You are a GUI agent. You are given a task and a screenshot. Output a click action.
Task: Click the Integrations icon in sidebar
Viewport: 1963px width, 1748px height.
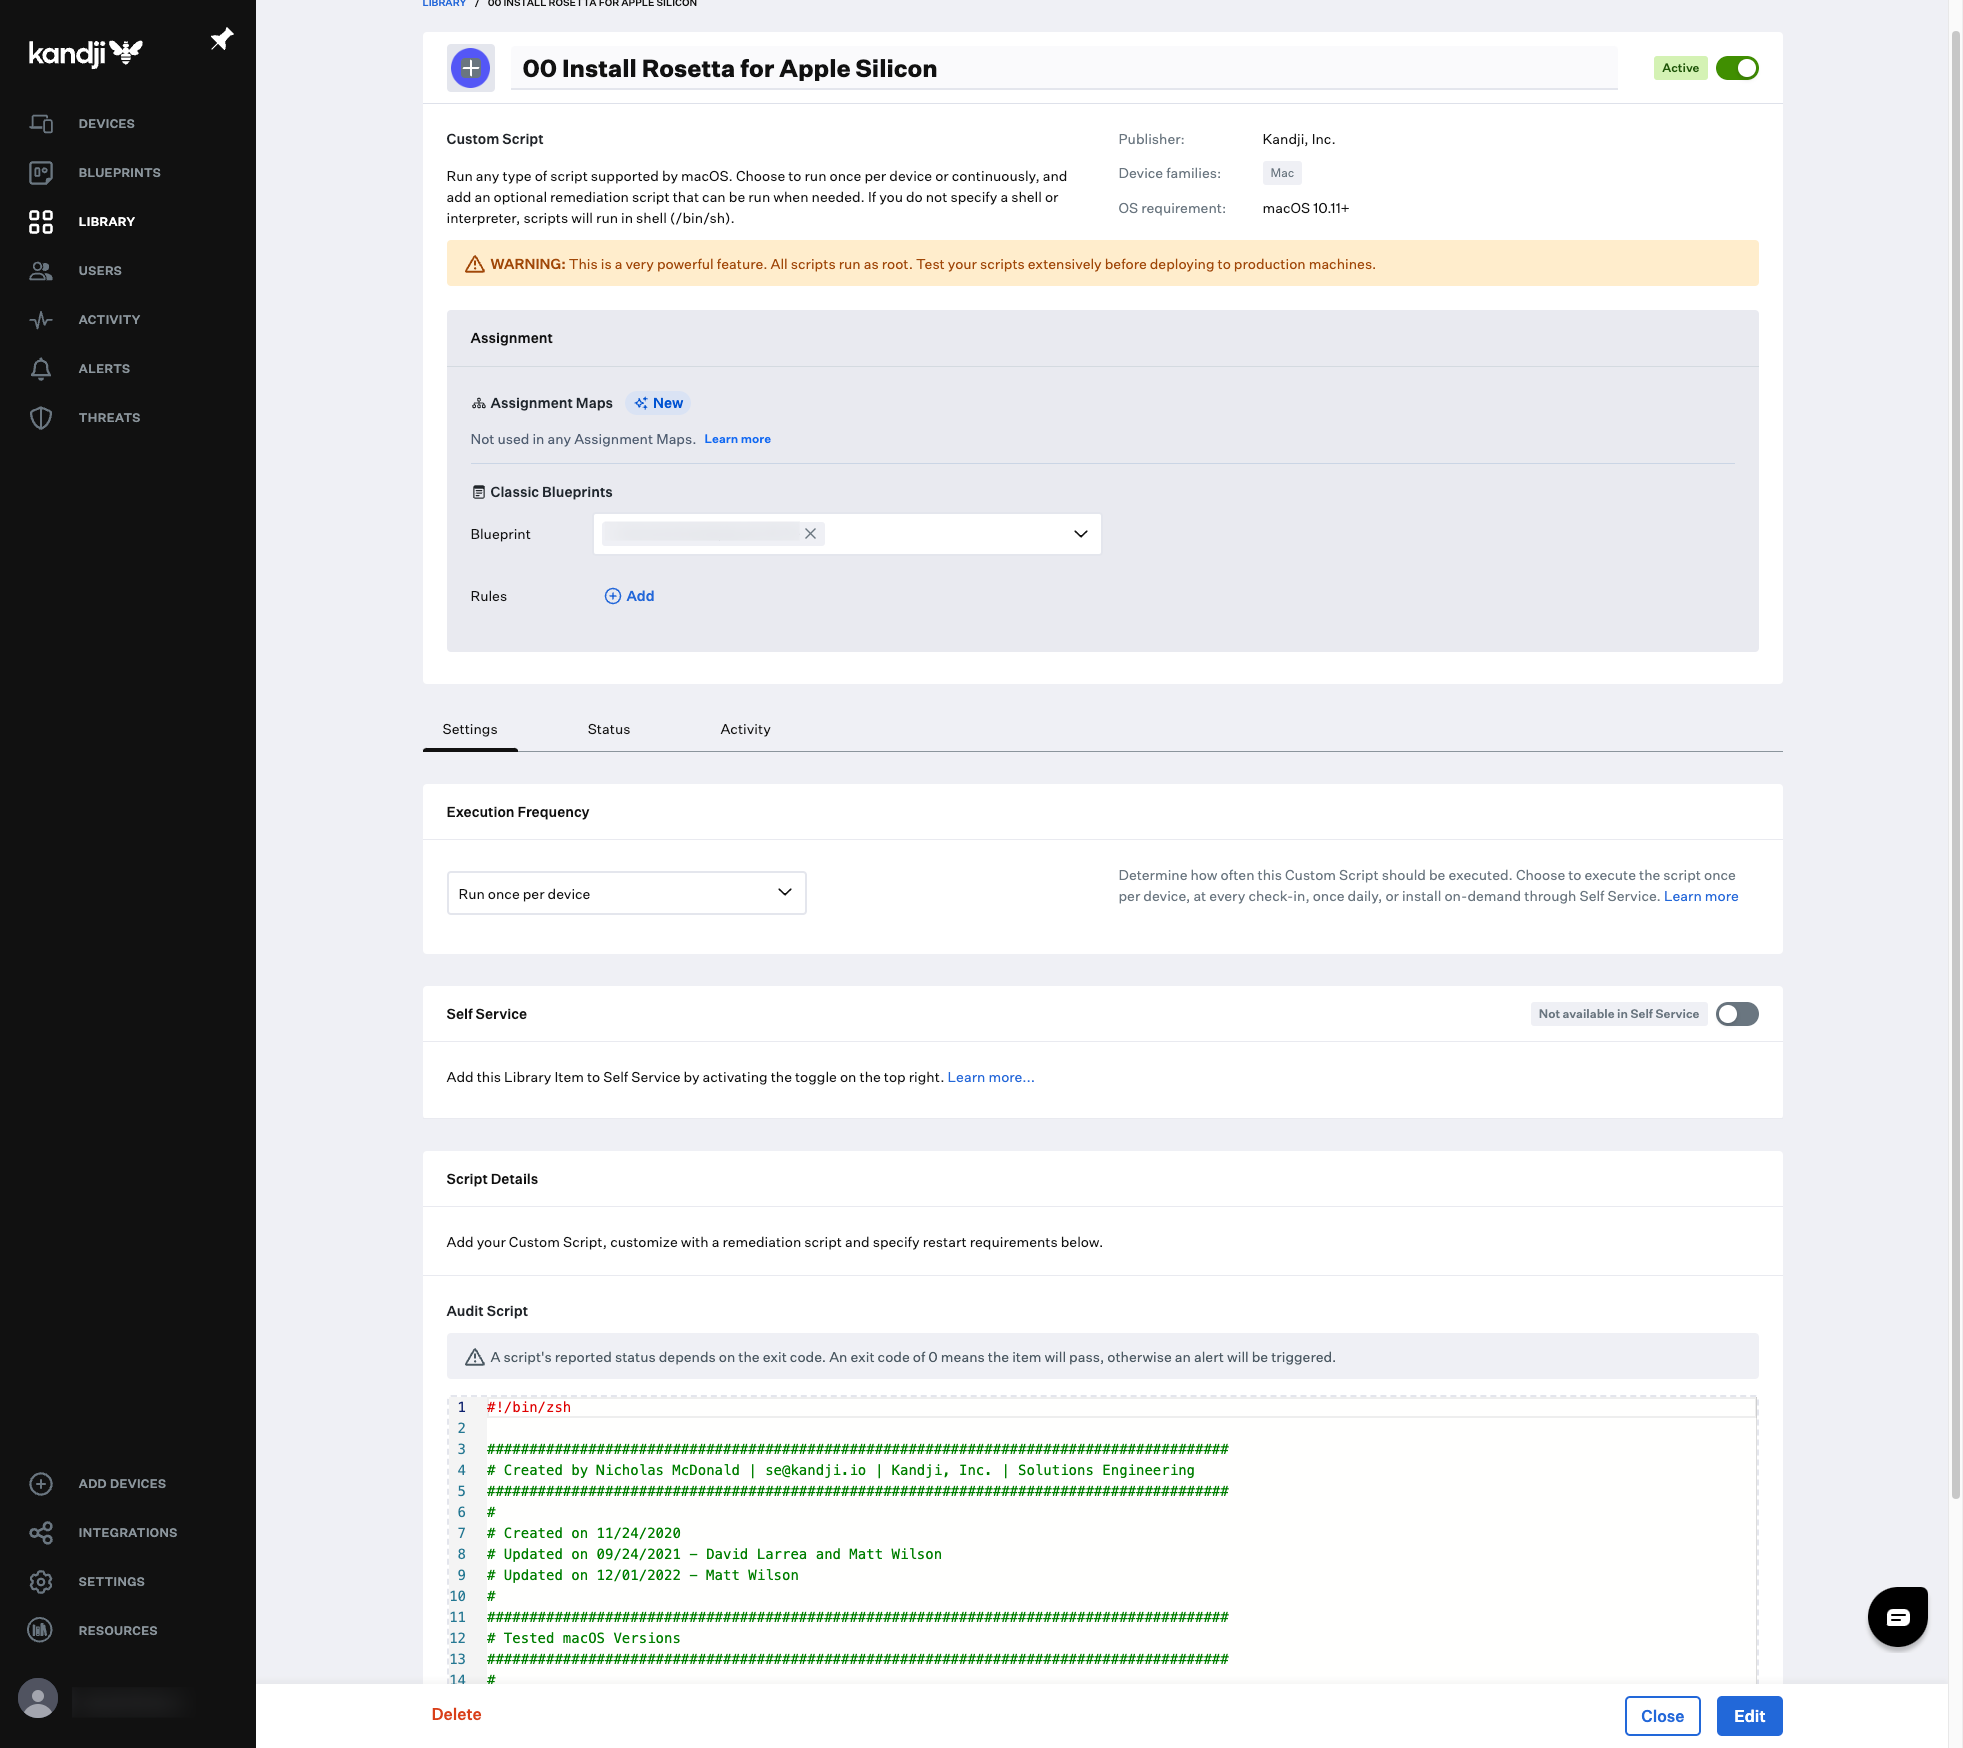point(41,1532)
